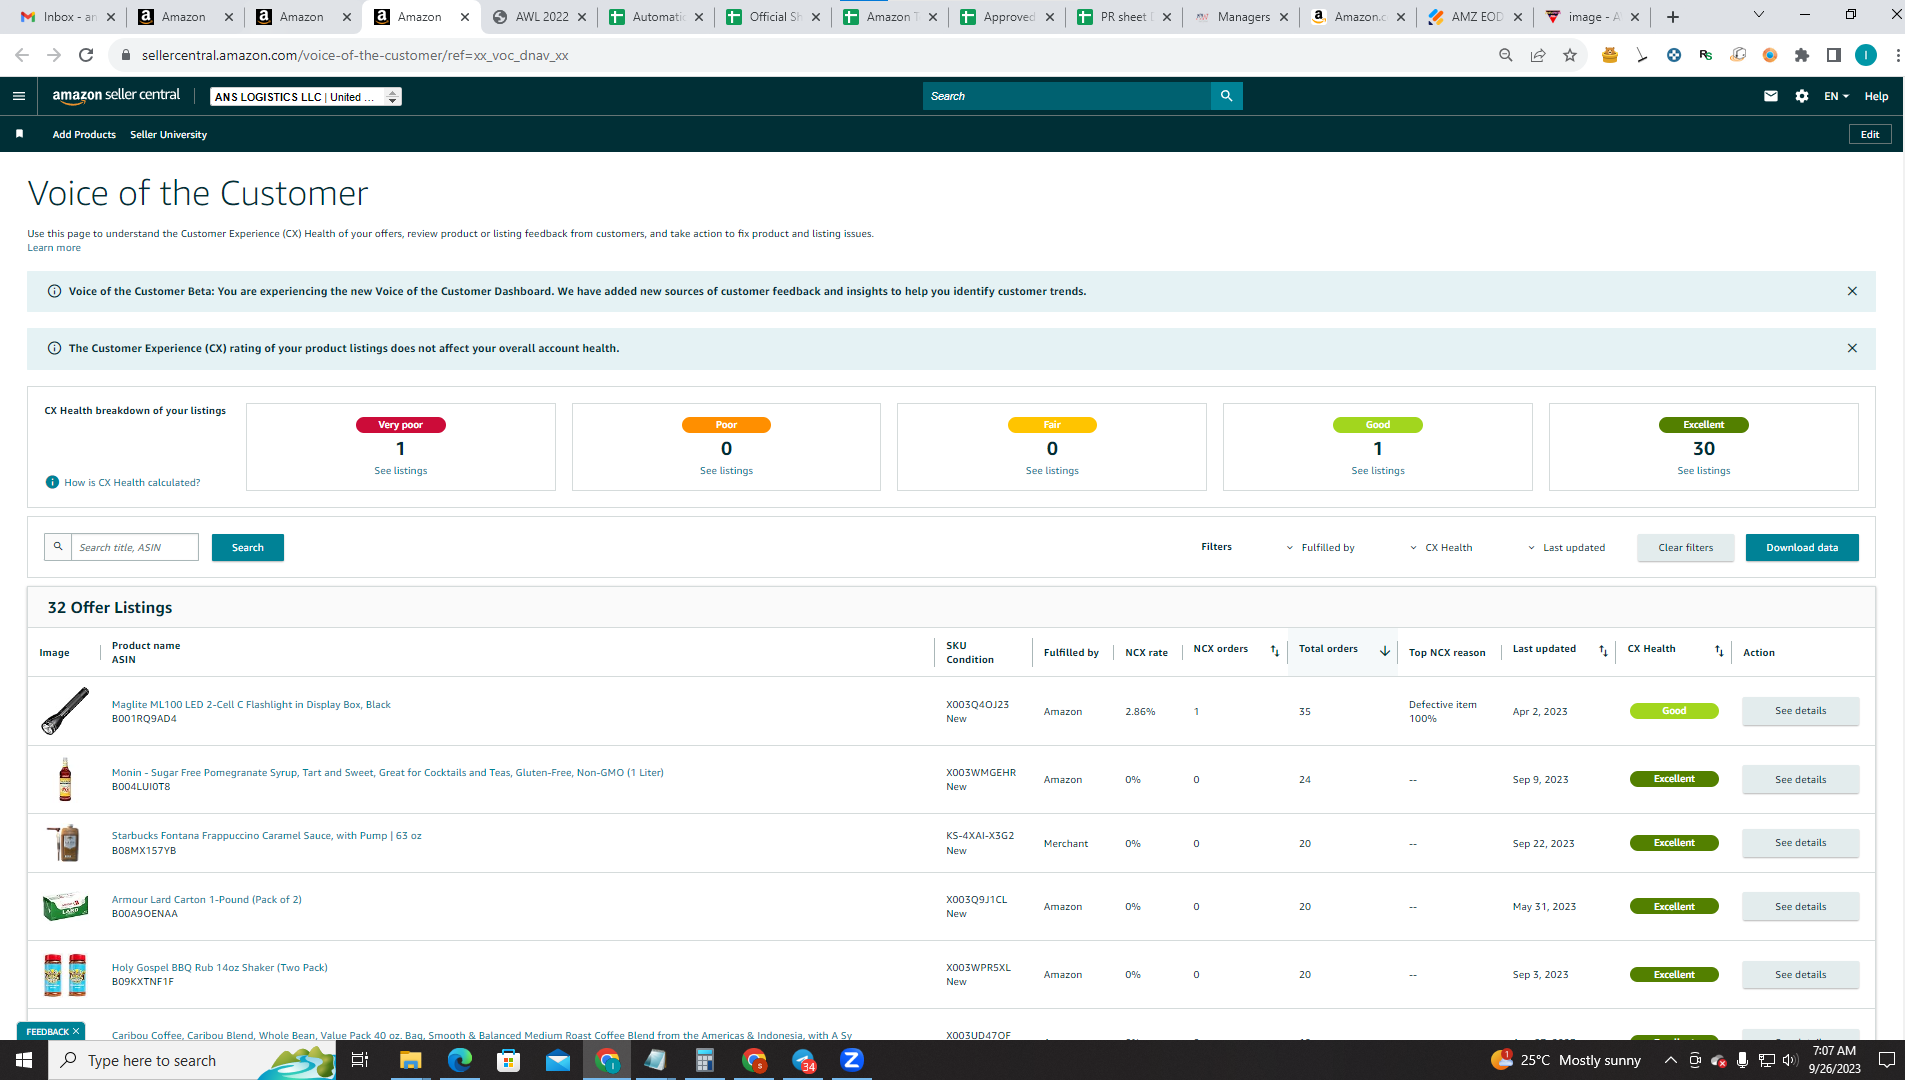Expand the Fulfilled by filter
This screenshot has height=1080, width=1905.
[1321, 548]
